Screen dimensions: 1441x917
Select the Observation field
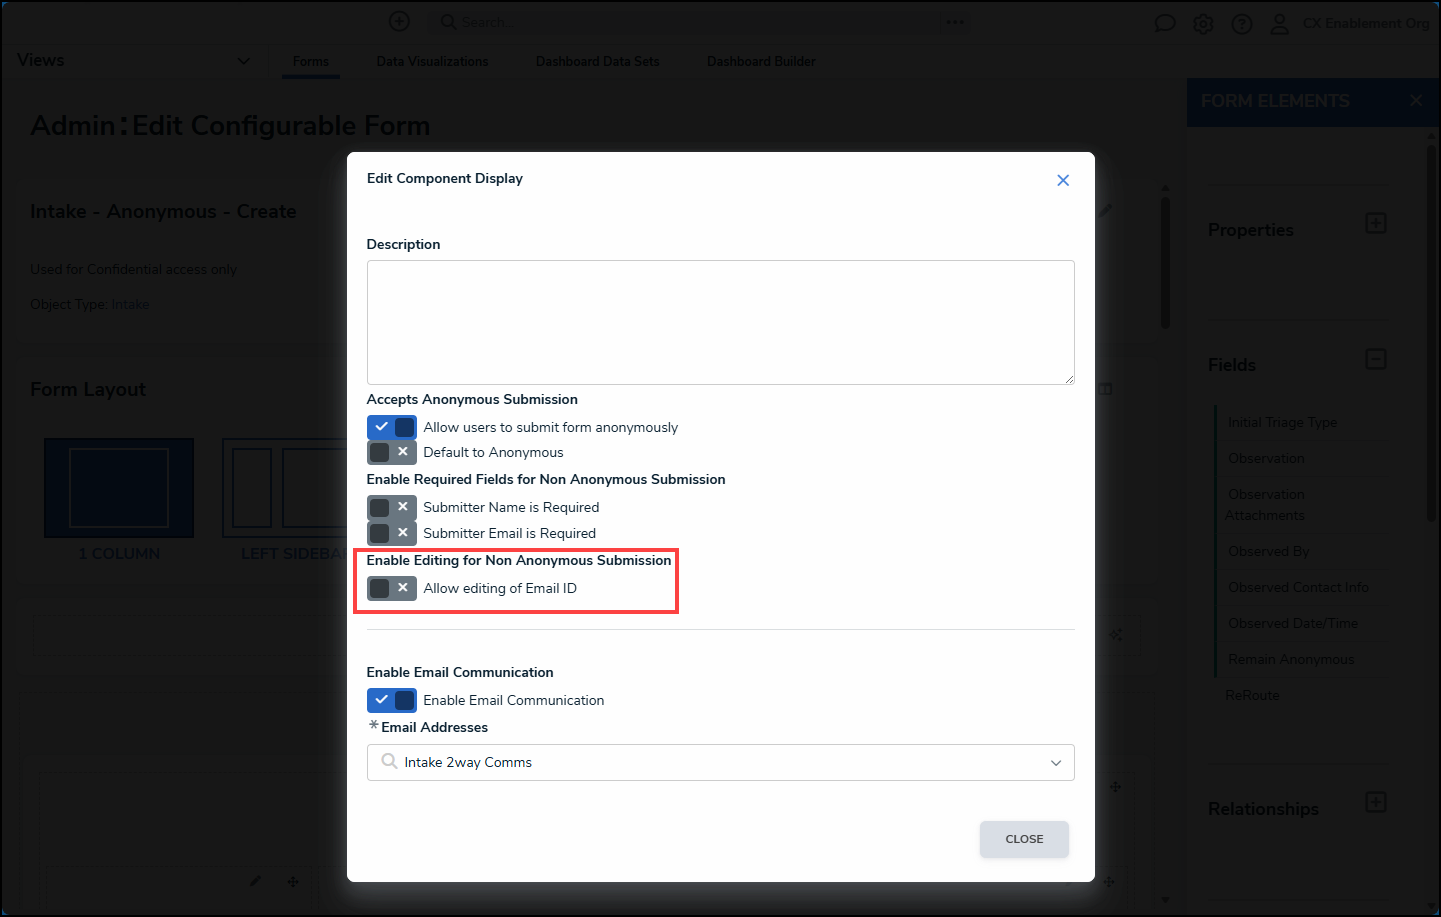tap(1266, 458)
